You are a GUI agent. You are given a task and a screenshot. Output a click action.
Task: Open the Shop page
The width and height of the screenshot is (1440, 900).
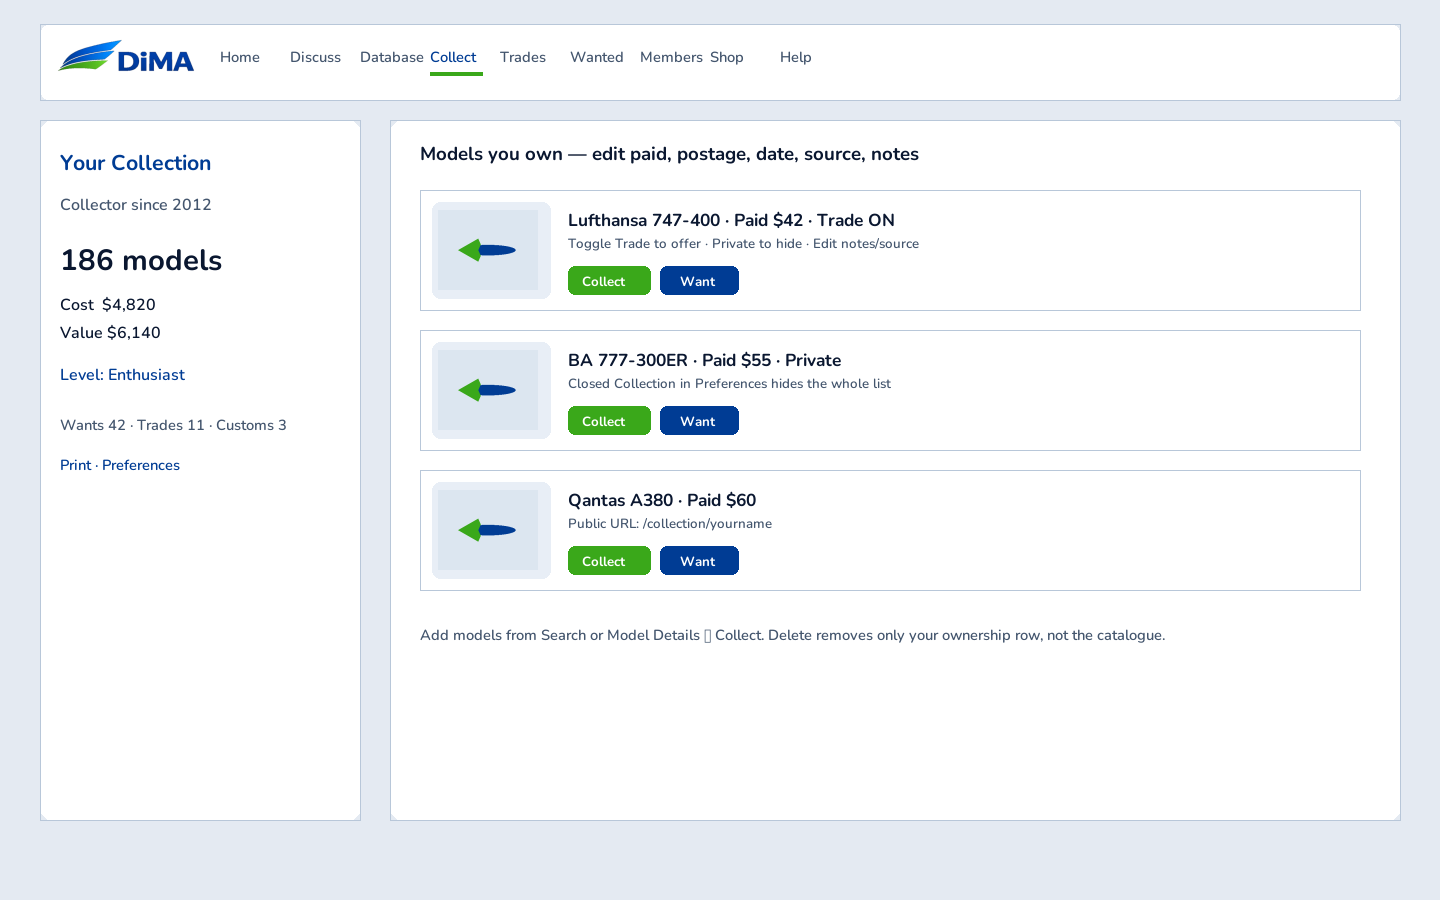click(x=727, y=57)
